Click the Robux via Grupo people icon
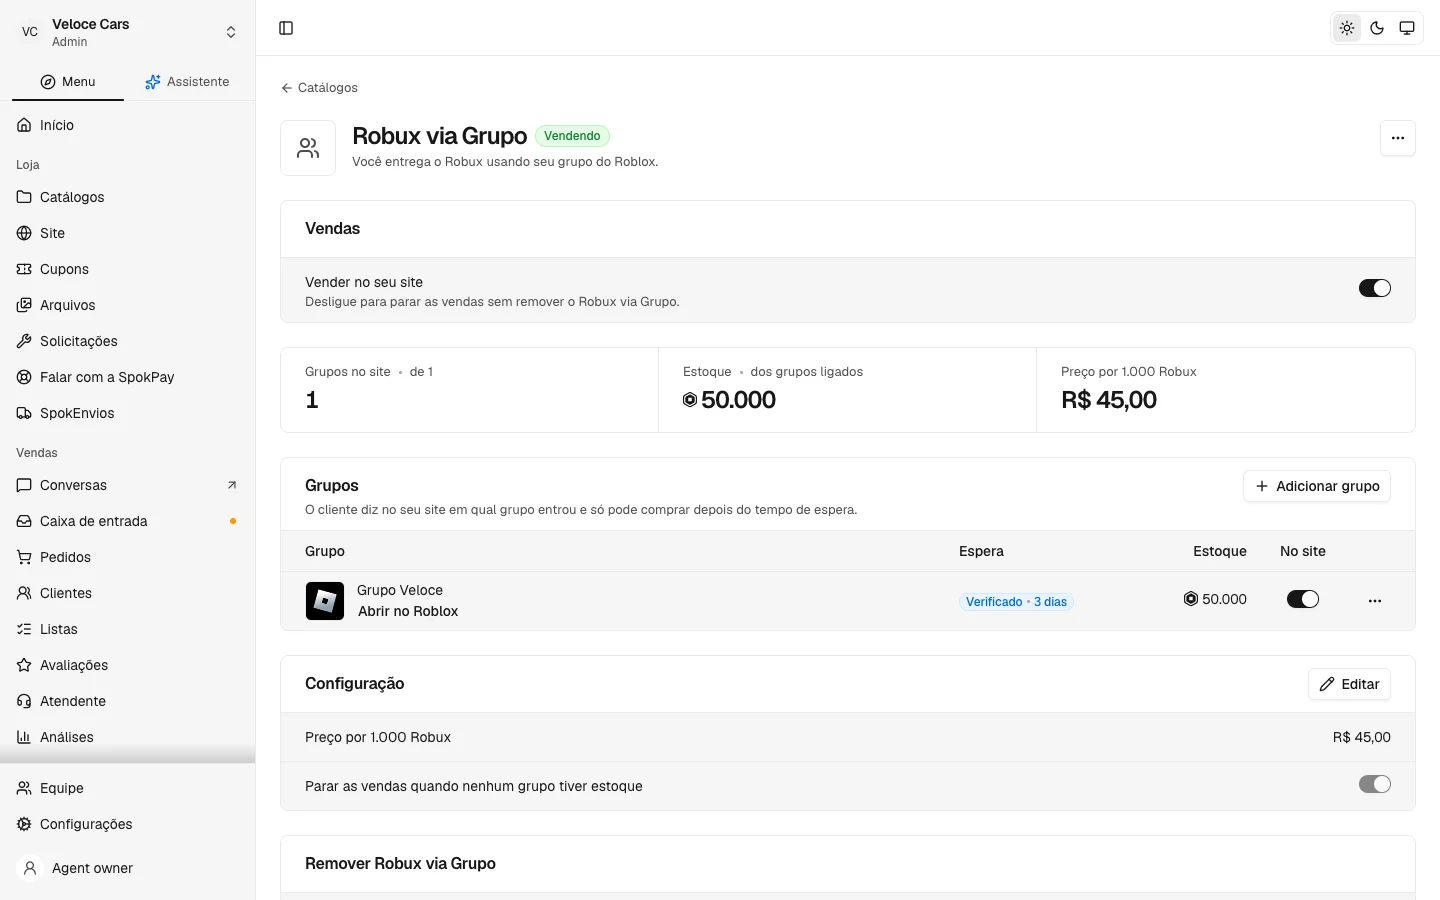The width and height of the screenshot is (1440, 900). tap(308, 148)
